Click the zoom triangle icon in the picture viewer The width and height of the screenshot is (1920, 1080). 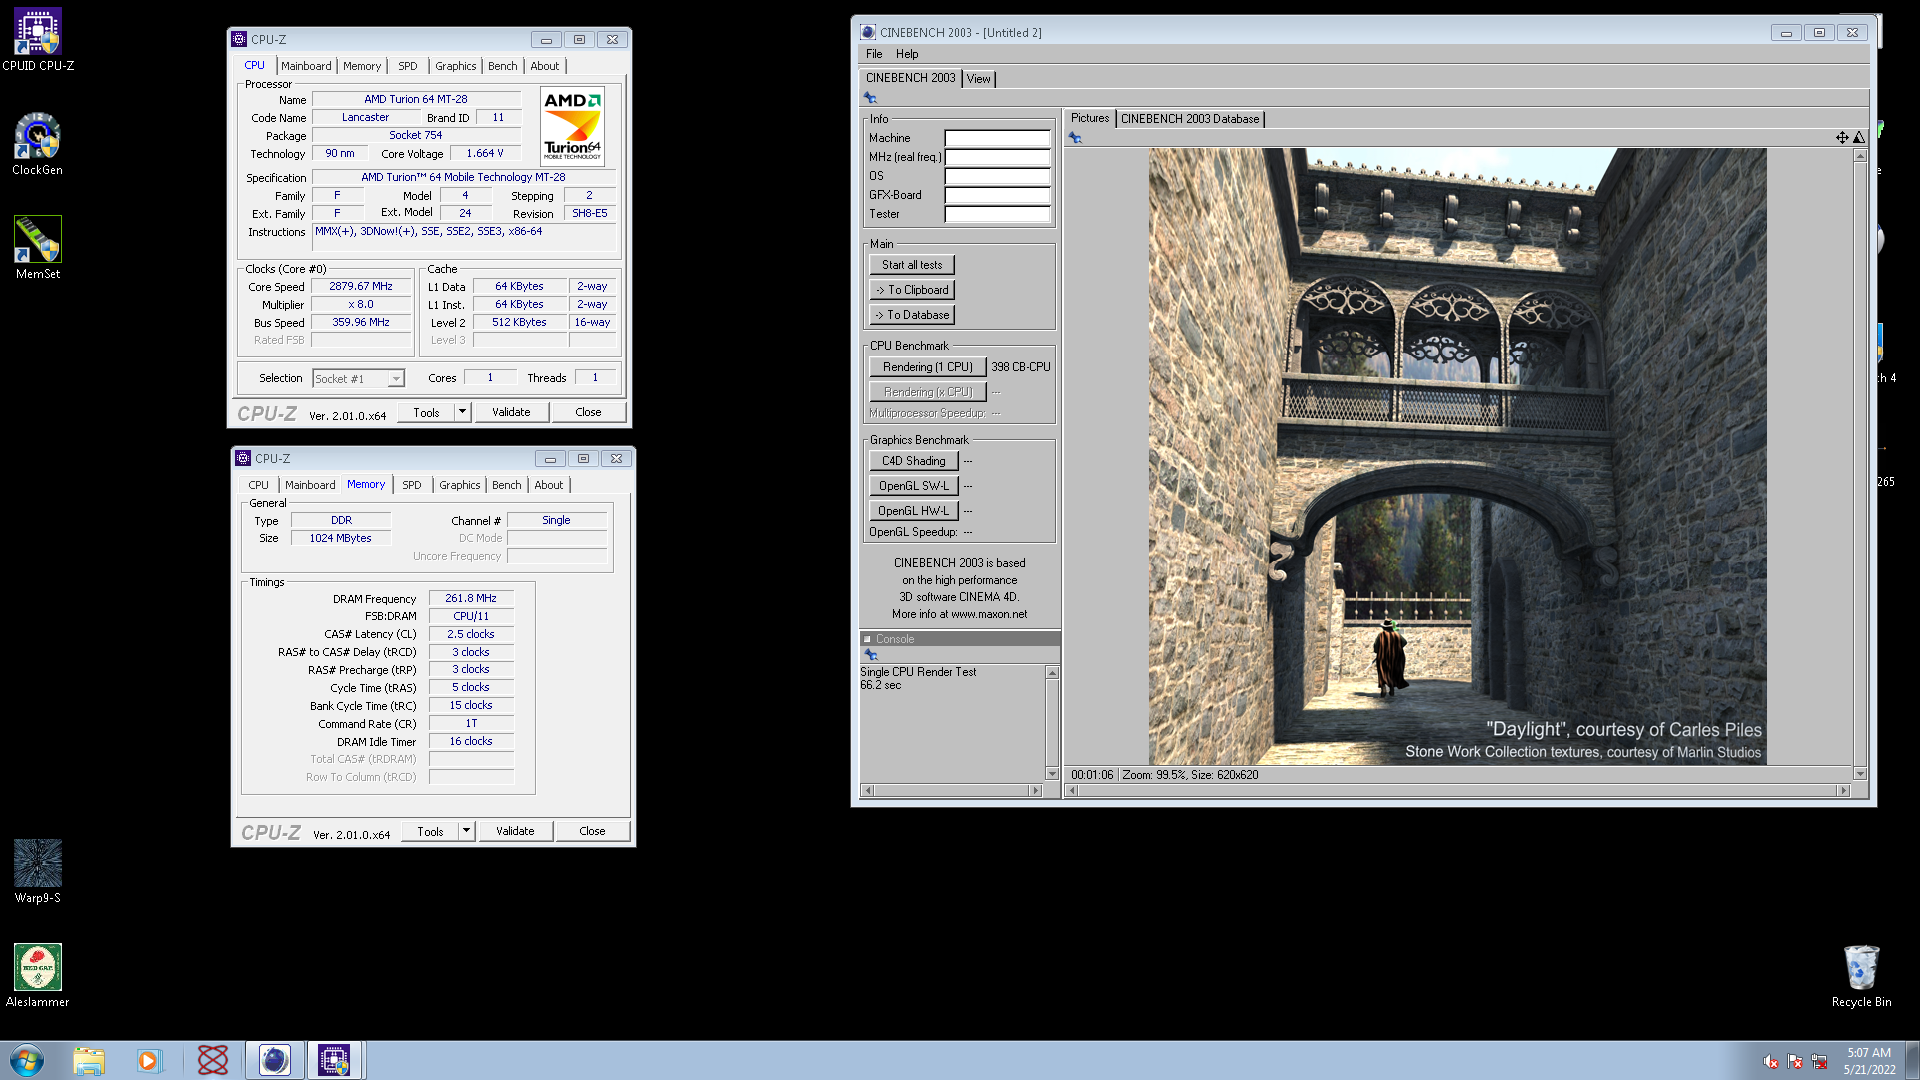1859,138
